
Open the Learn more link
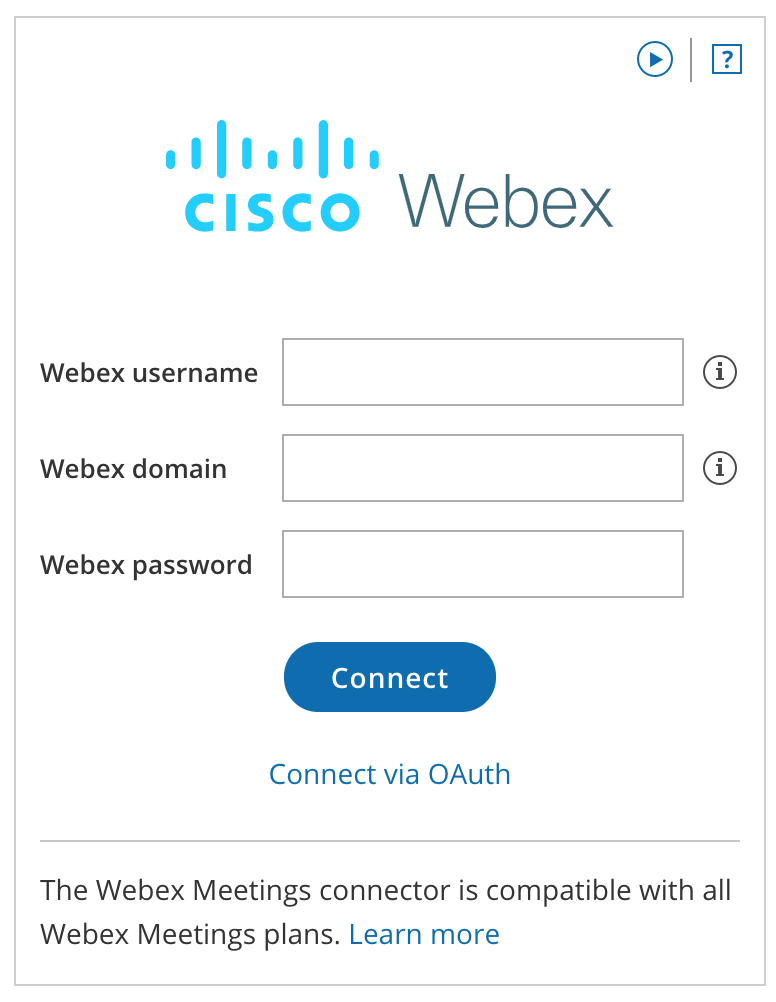point(424,934)
